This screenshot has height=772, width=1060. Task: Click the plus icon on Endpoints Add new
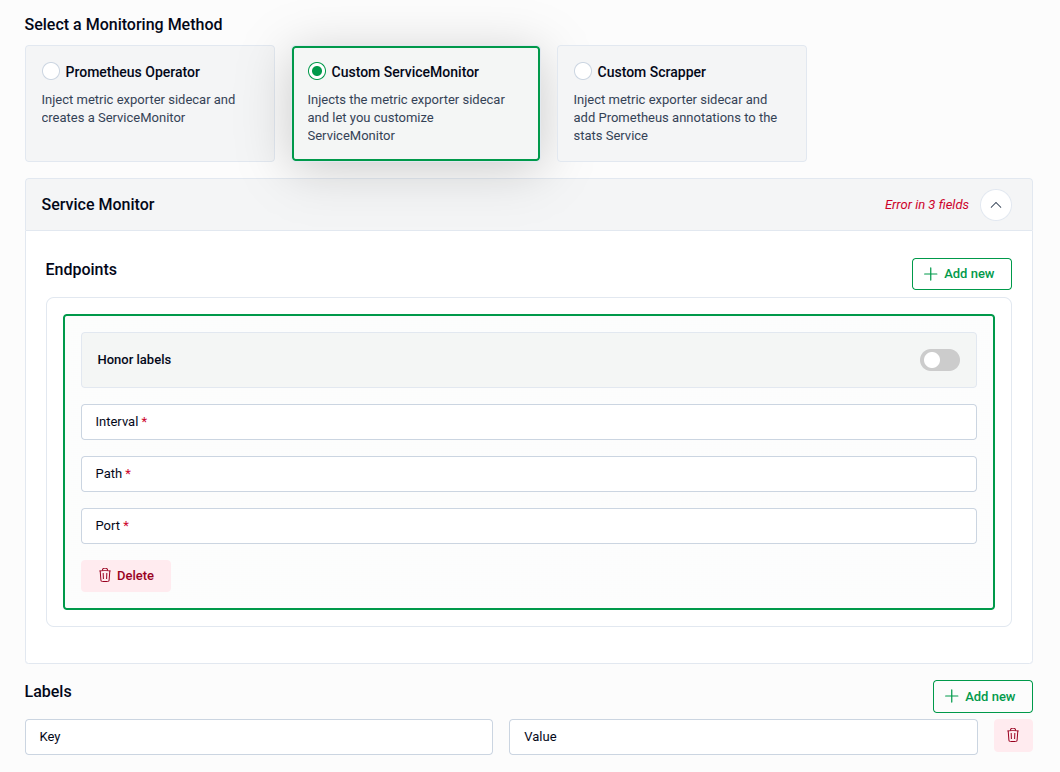pos(932,273)
